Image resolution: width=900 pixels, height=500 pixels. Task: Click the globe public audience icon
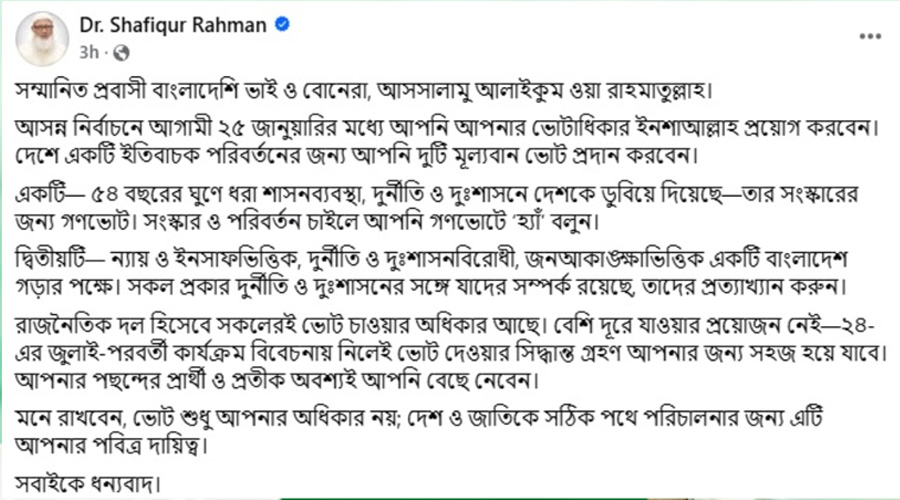pos(121,50)
